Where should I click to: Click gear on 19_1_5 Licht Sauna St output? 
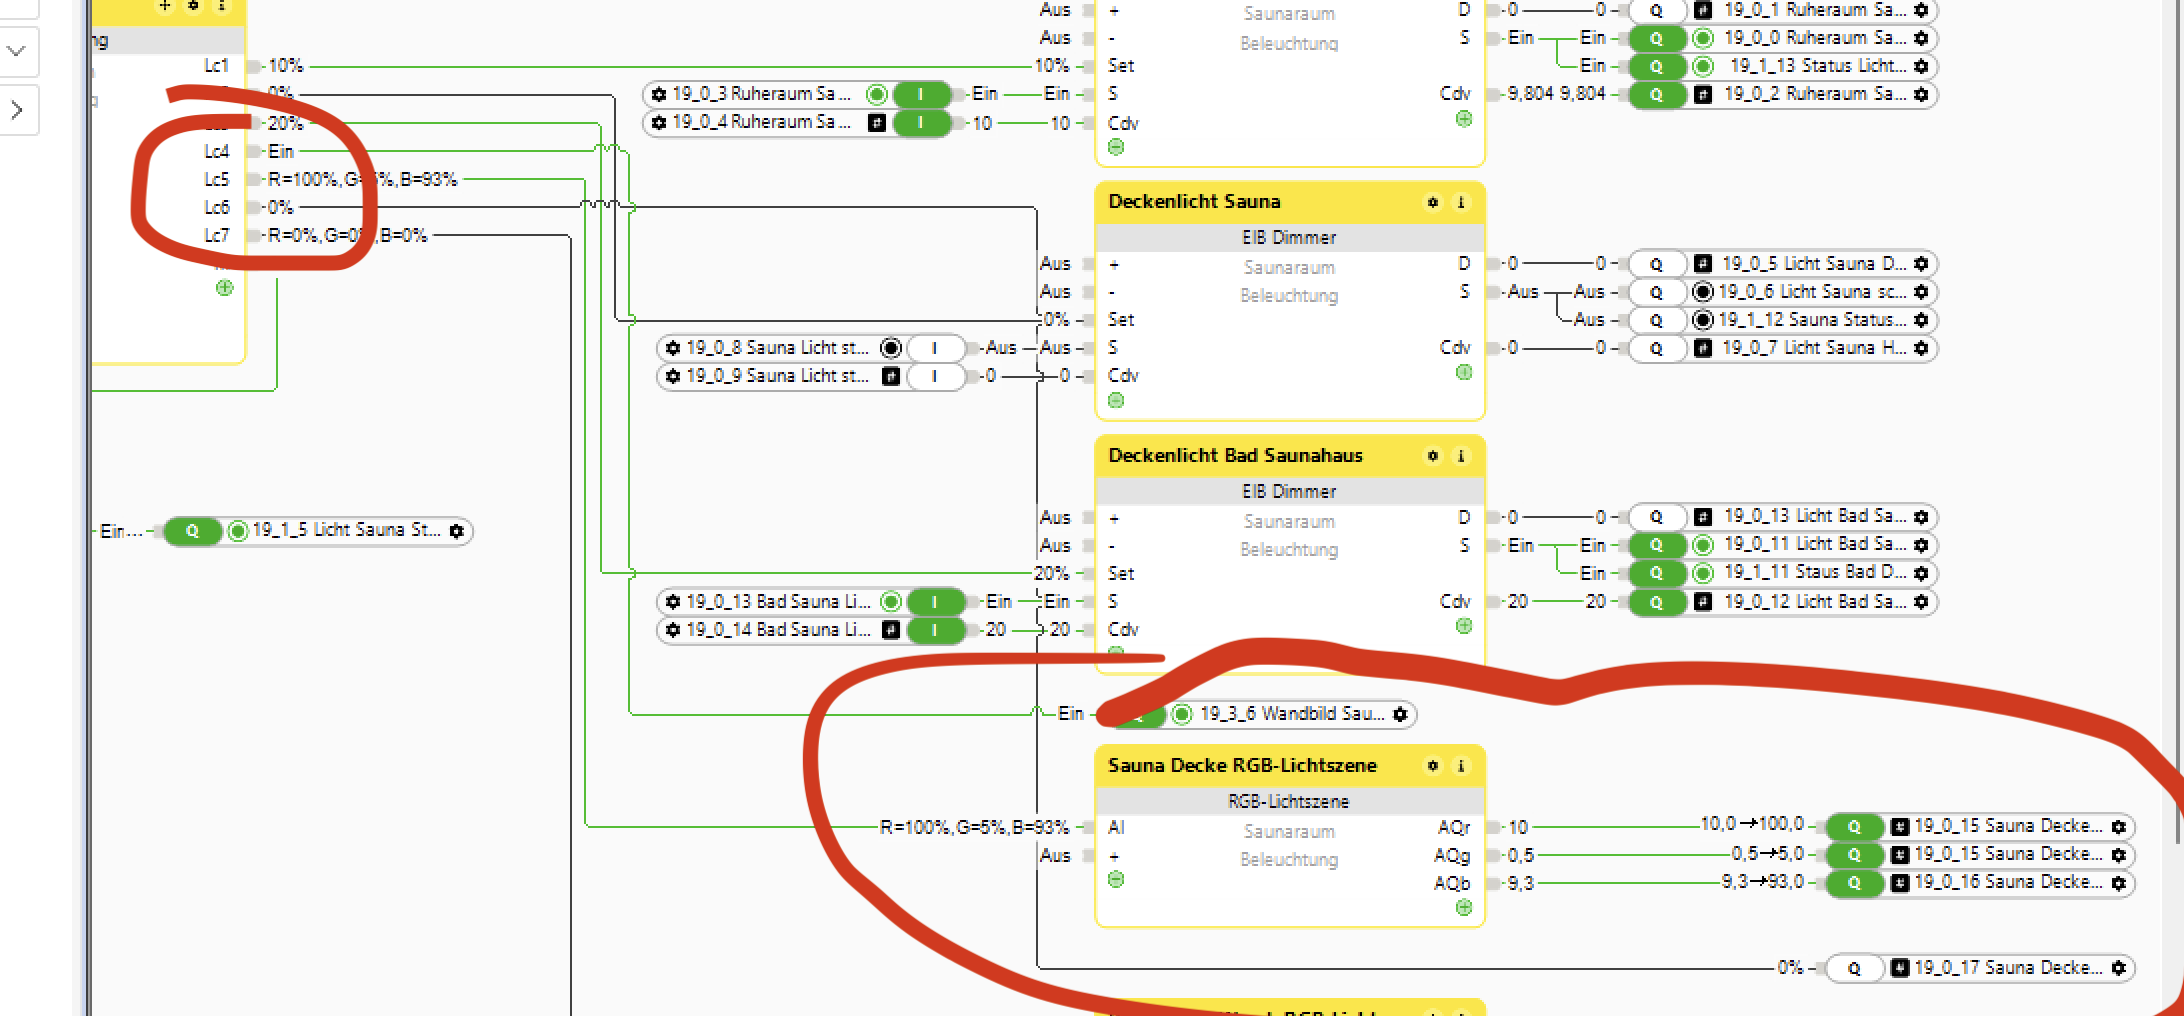457,531
